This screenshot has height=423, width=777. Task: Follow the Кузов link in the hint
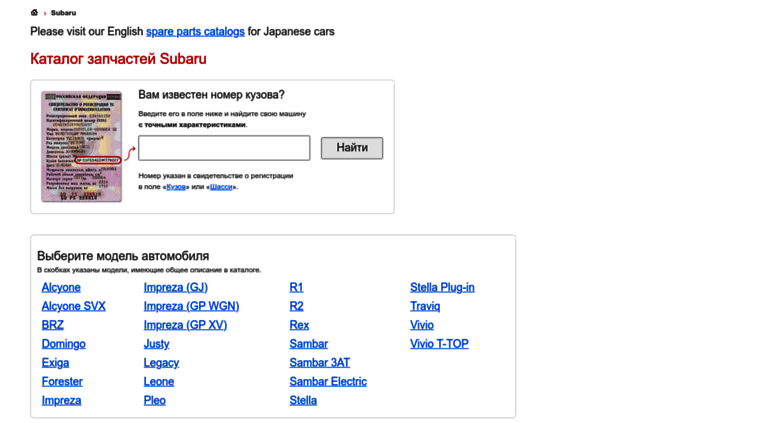[176, 187]
